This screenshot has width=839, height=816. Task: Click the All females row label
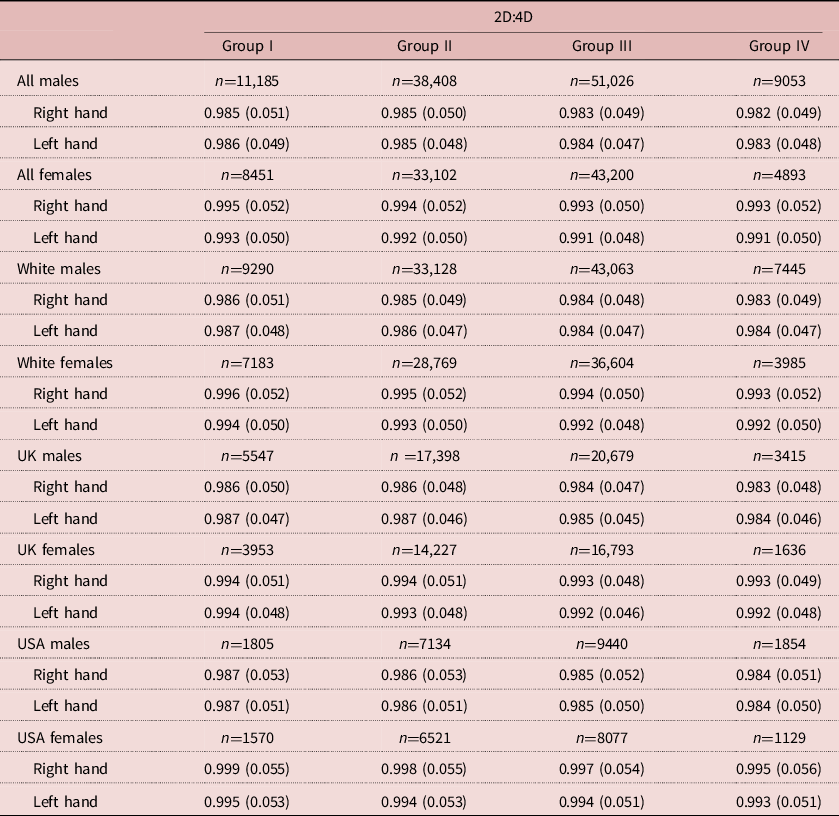(x=54, y=175)
